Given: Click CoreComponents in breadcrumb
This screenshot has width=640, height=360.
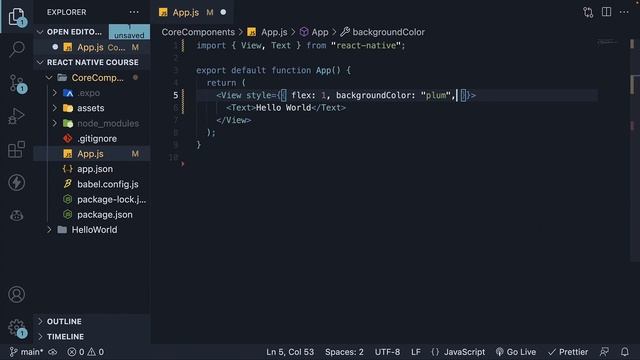Looking at the screenshot, I should 198,32.
